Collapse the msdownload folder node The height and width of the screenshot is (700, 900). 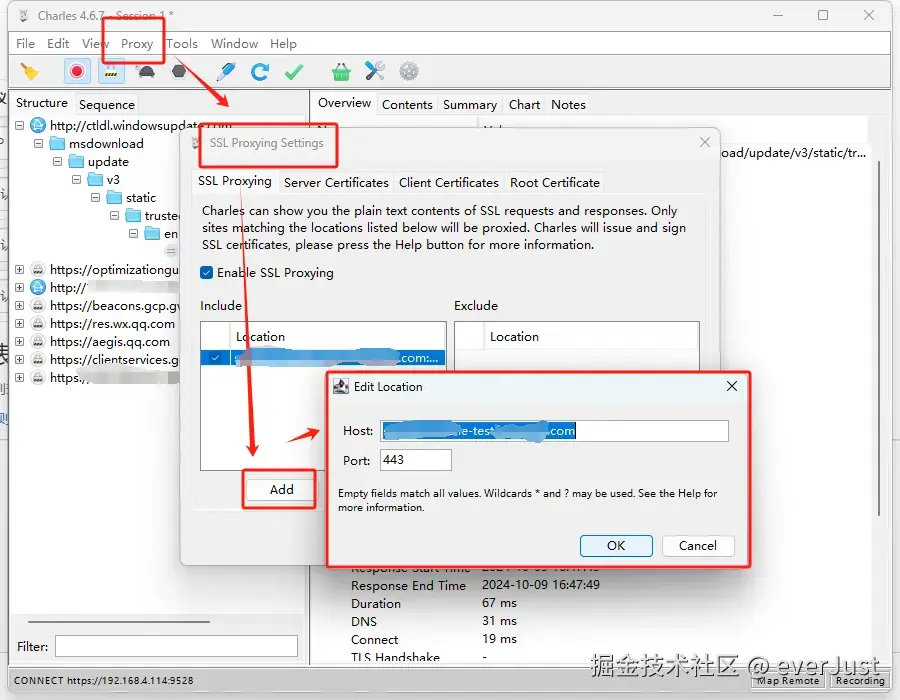(x=38, y=143)
